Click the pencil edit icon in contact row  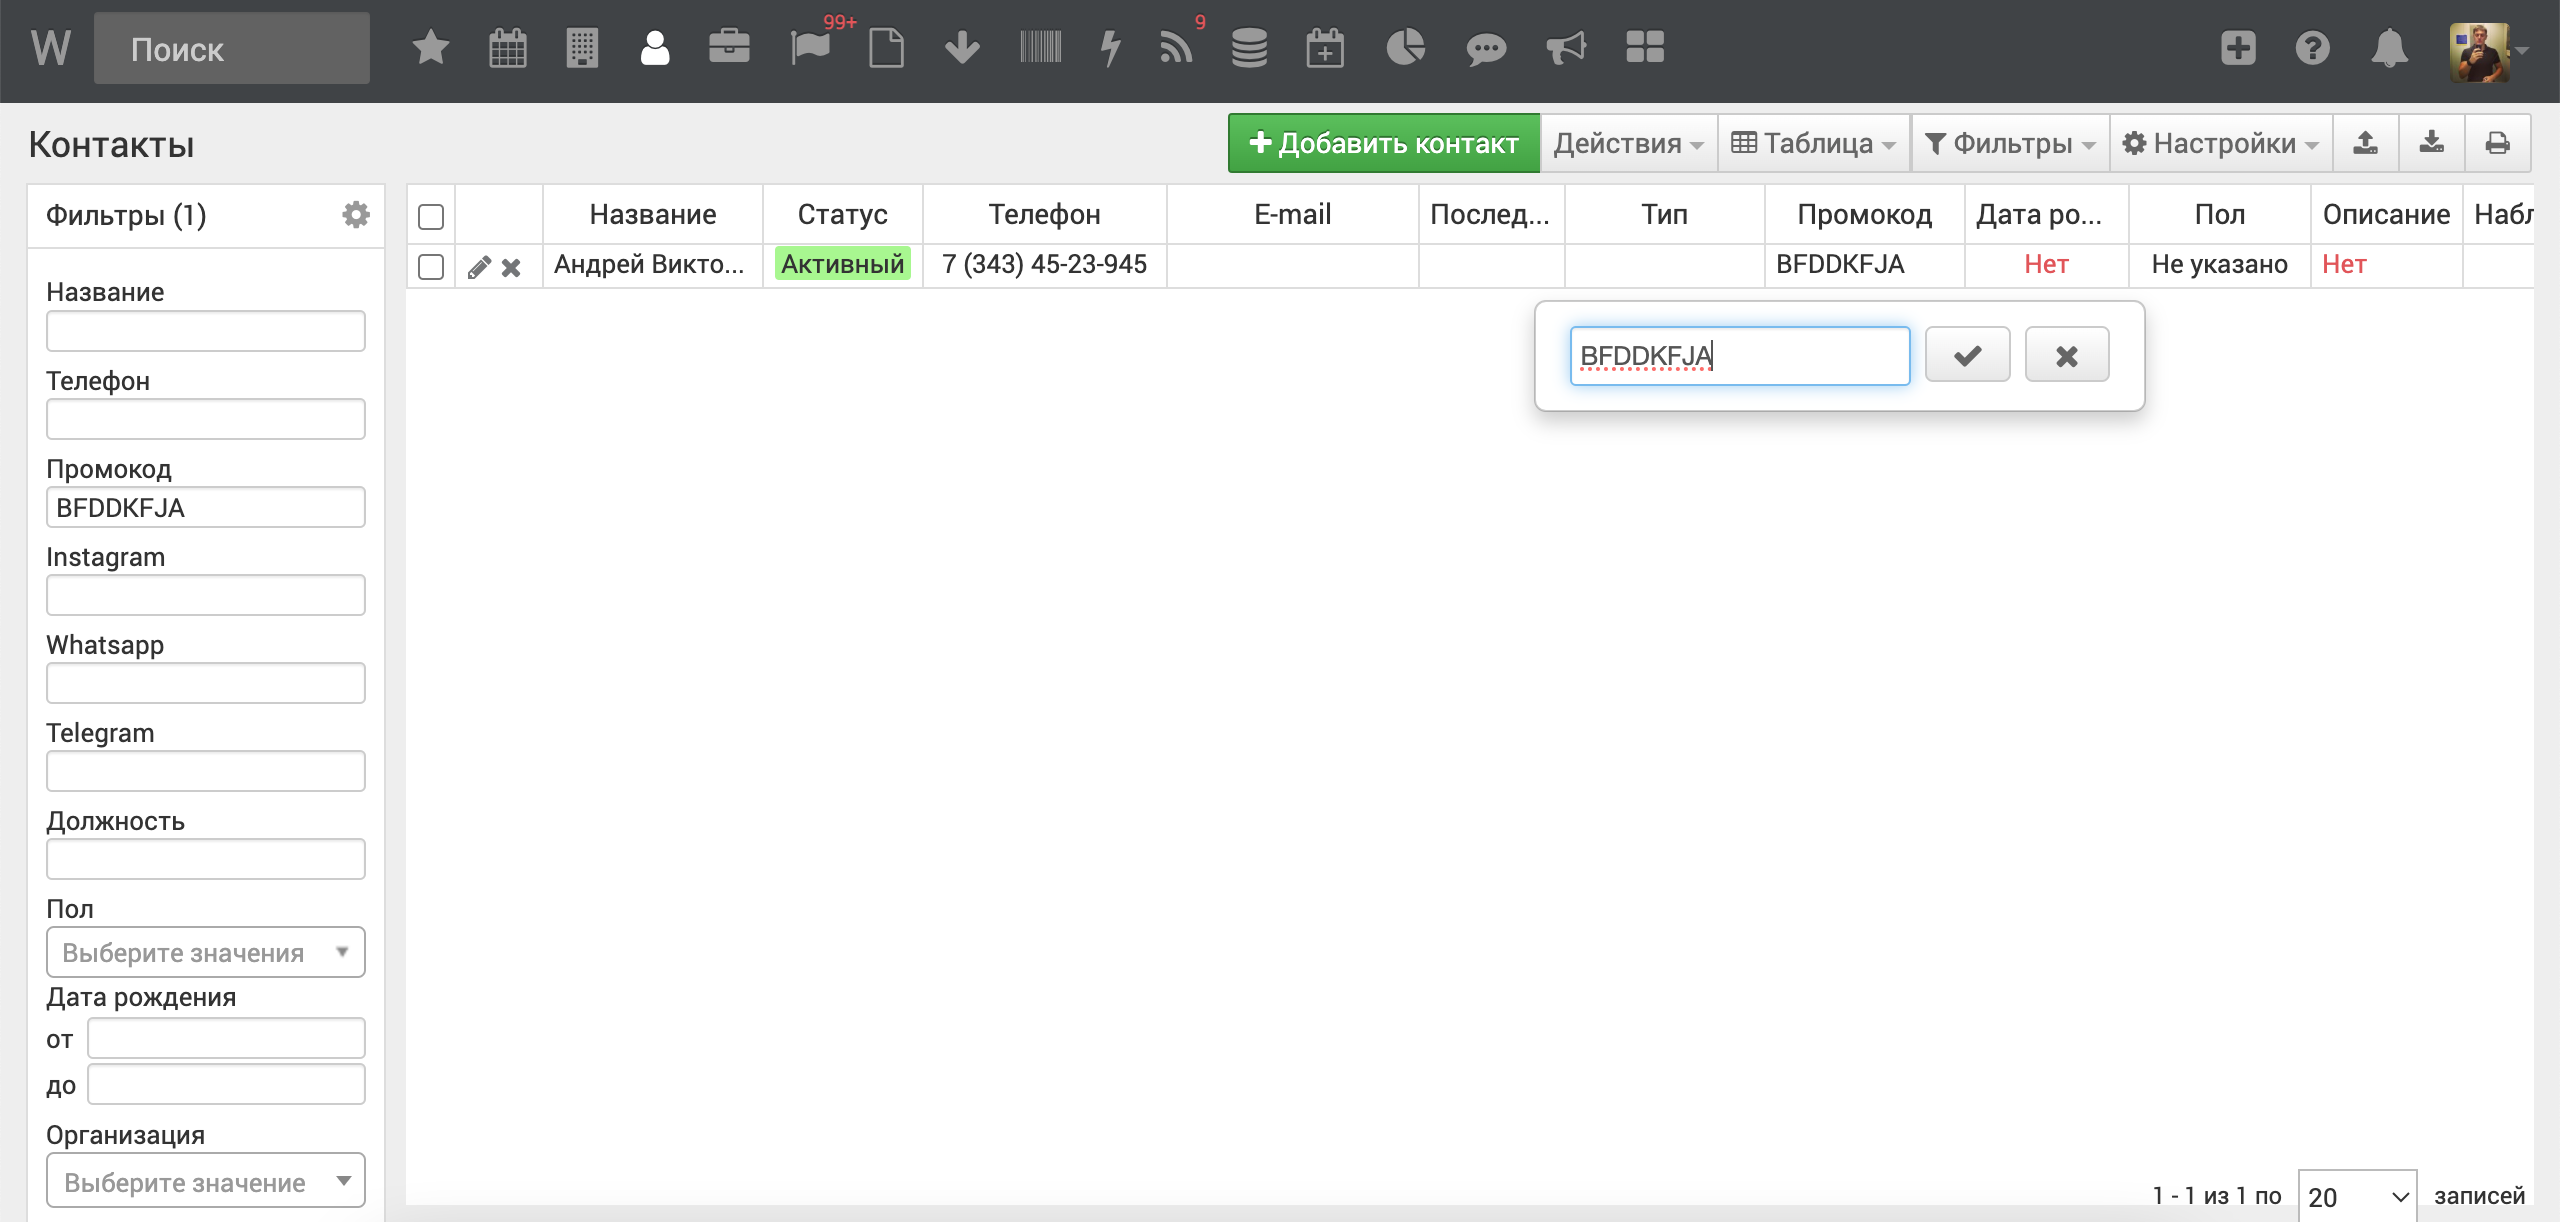pos(479,267)
